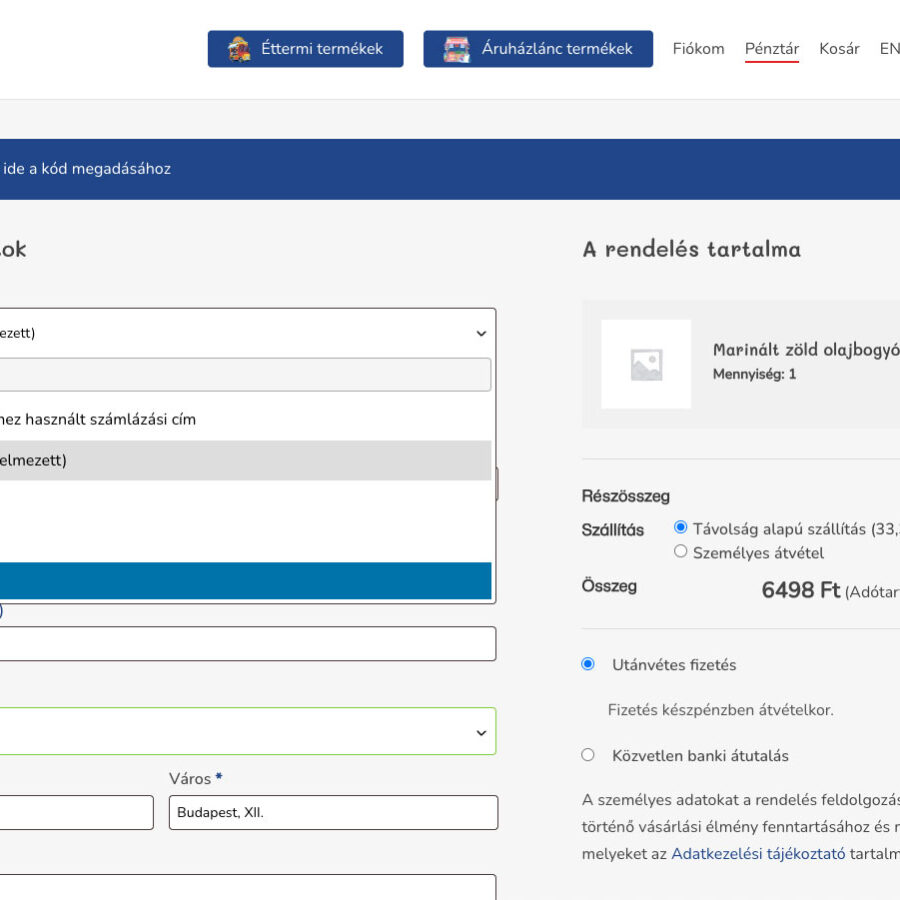
Task: Click the store icon on Áruházlánc termékek
Action: point(457,49)
